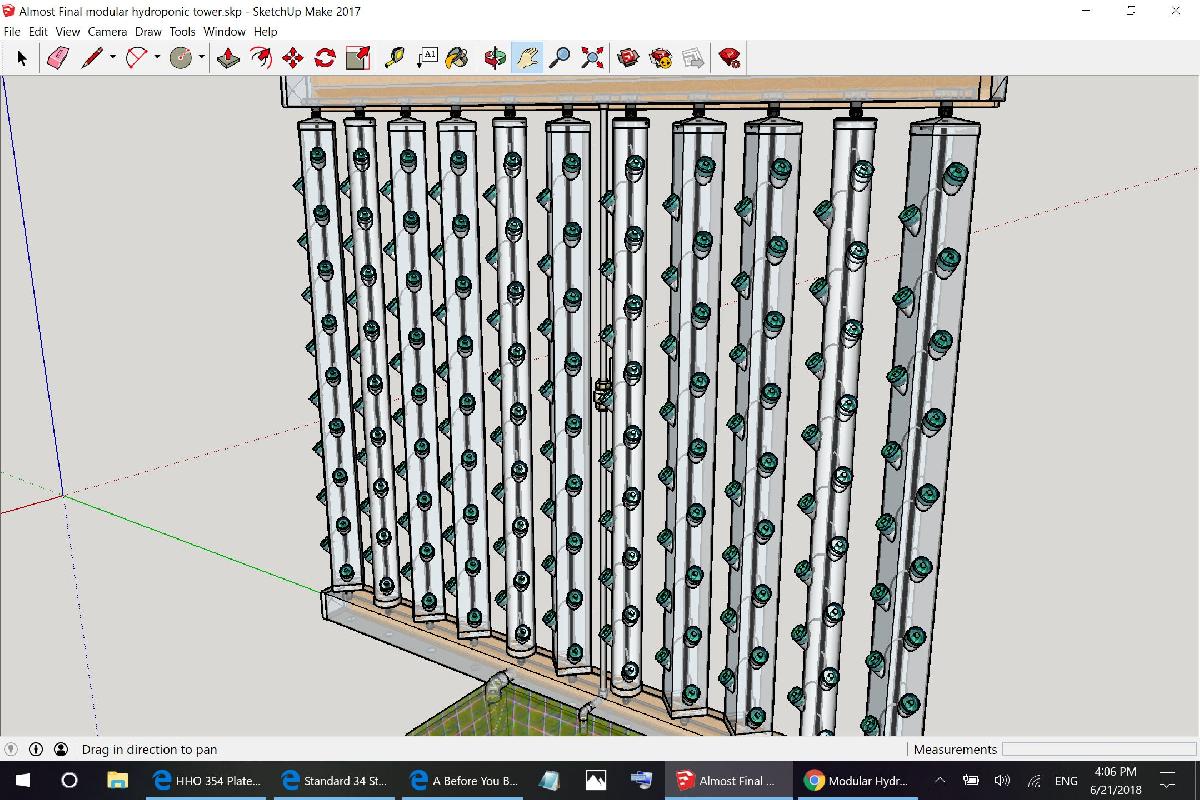Image resolution: width=1200 pixels, height=800 pixels.
Task: Select the Move tool
Action: point(292,57)
